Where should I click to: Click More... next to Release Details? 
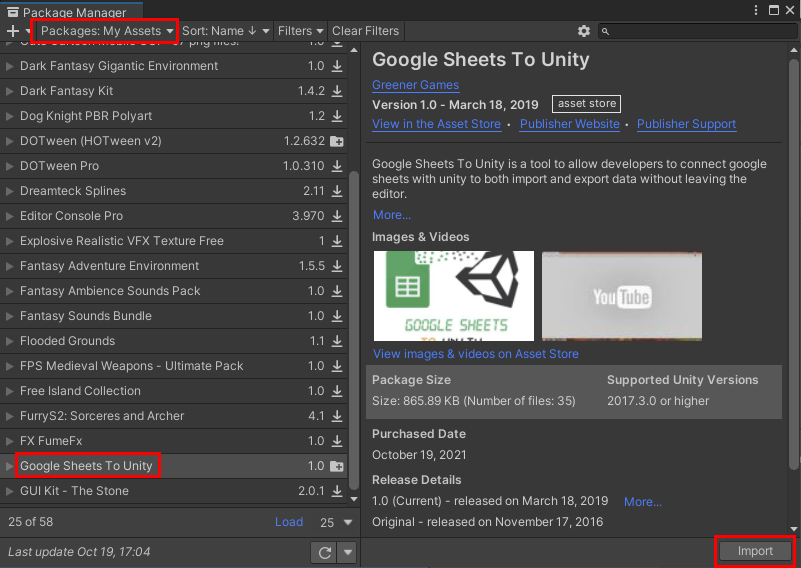click(x=643, y=502)
